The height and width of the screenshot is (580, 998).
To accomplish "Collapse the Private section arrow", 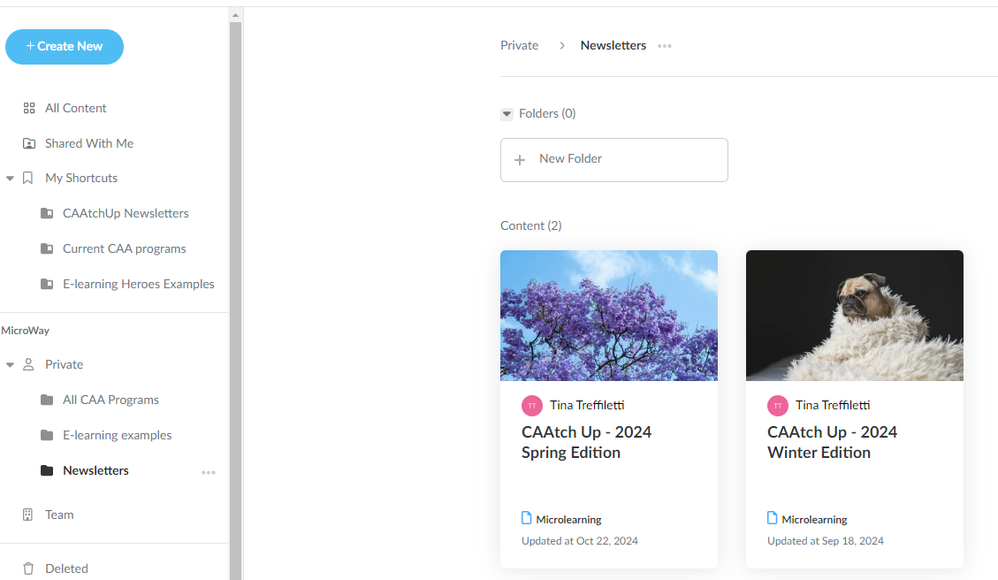I will point(10,365).
